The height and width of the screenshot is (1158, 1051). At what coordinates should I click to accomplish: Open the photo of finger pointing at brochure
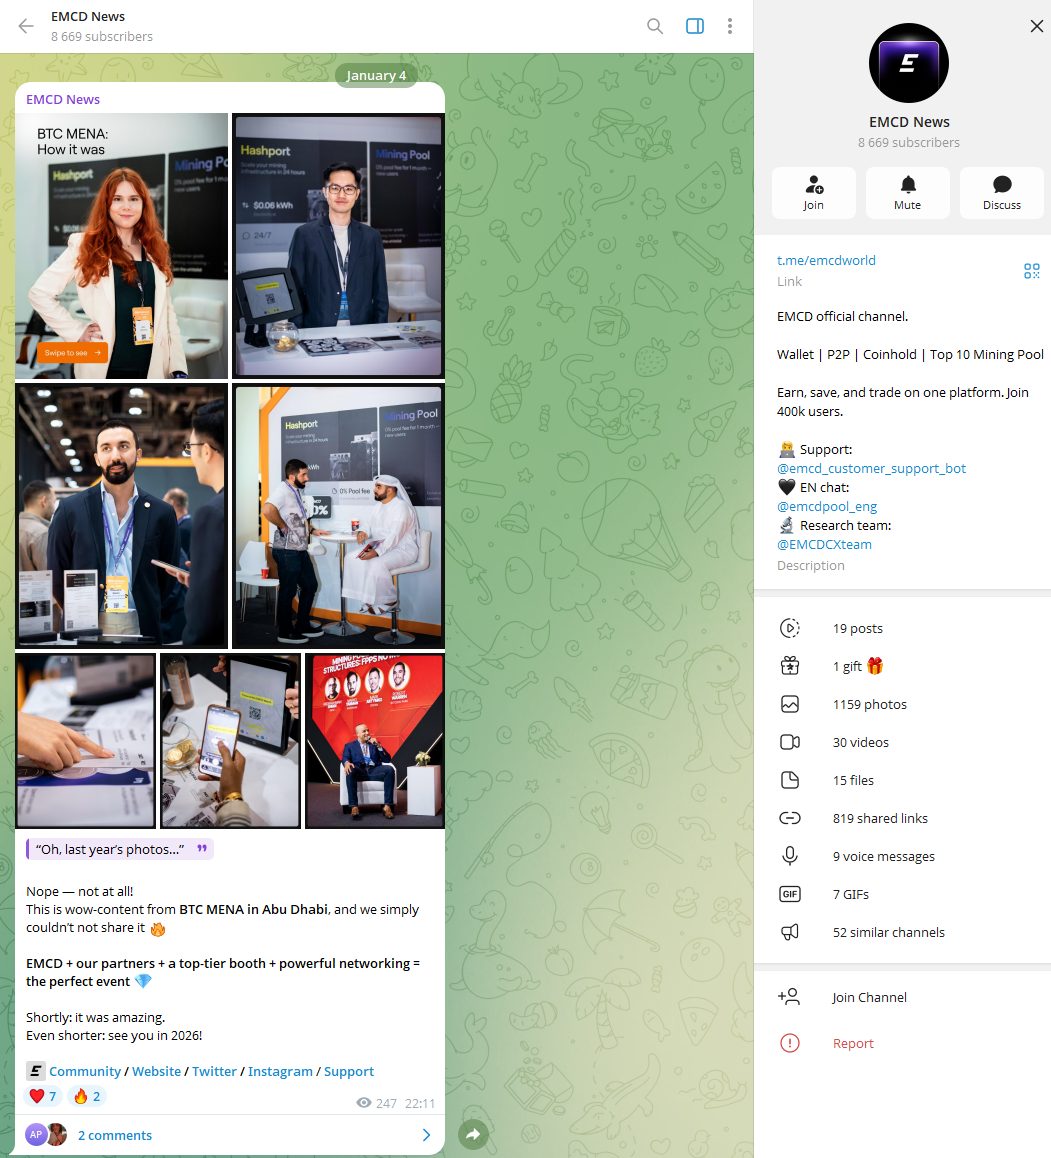pos(86,741)
